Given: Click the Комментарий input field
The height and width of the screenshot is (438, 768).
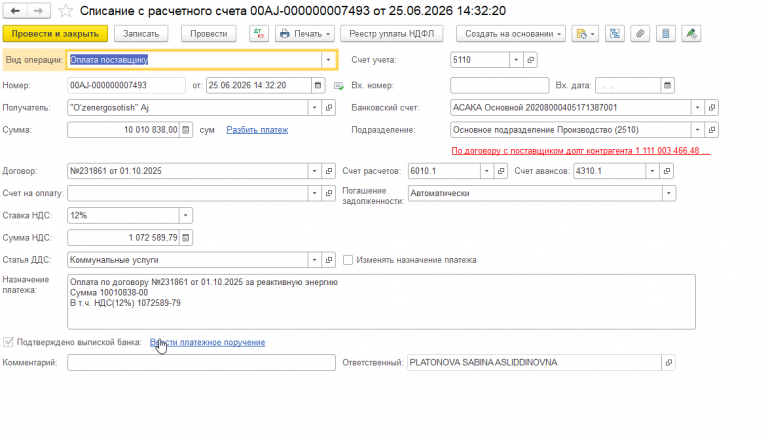Looking at the screenshot, I should click(201, 363).
